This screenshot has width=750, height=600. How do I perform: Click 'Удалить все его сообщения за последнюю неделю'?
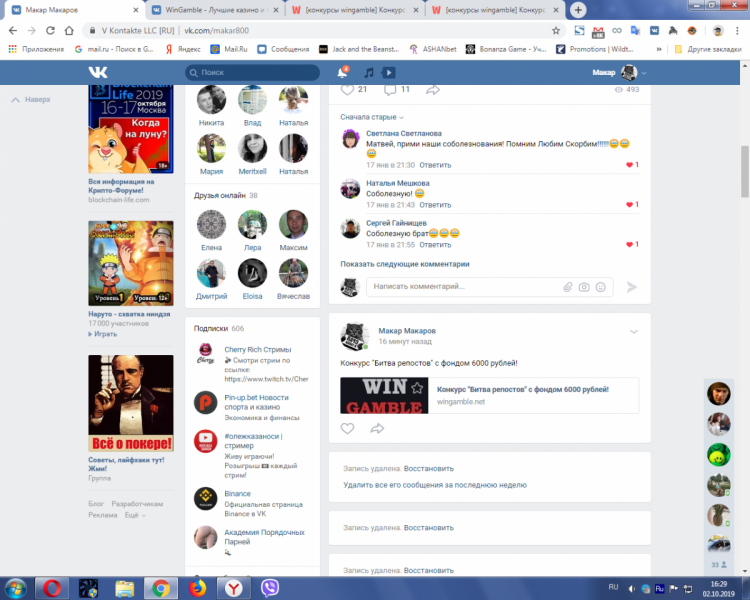pos(435,485)
